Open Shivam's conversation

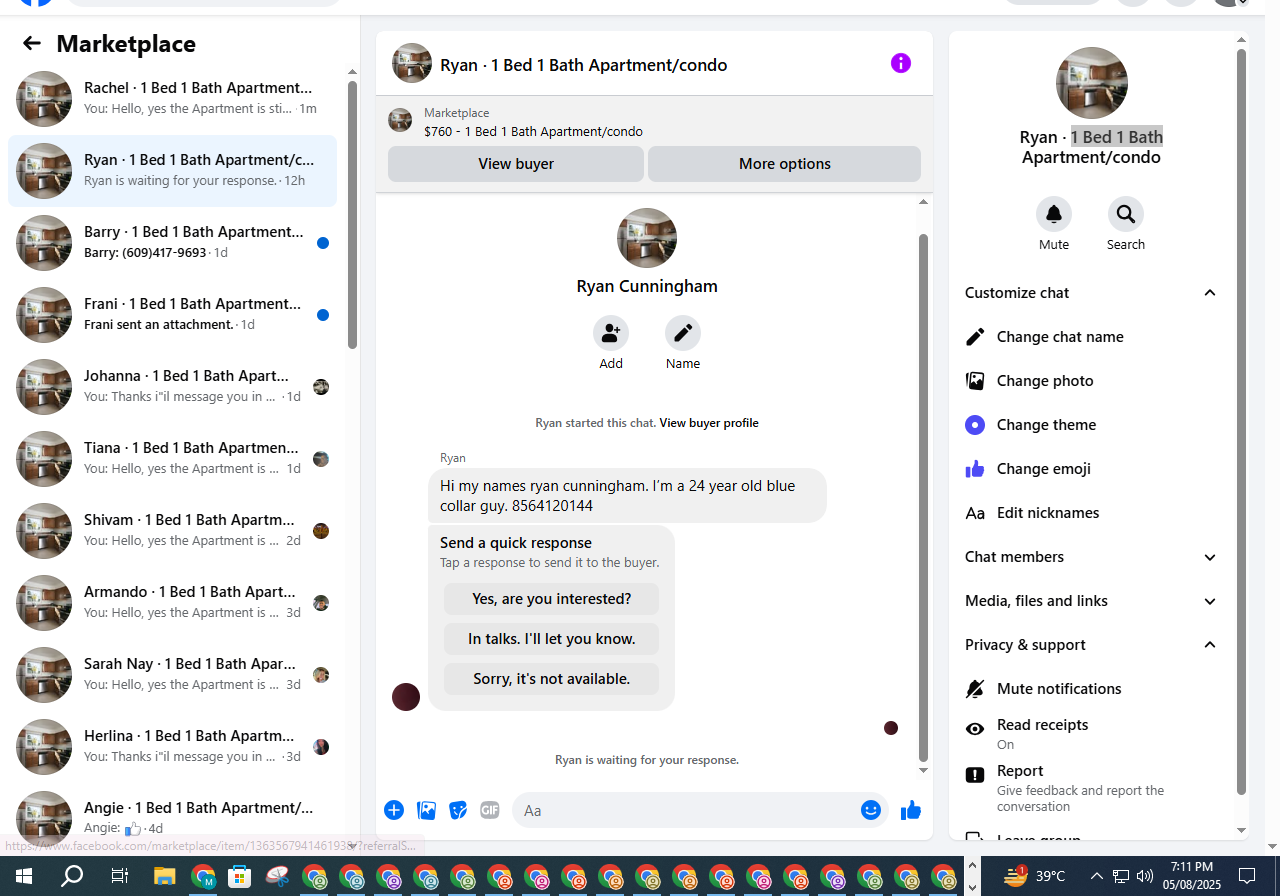172,531
